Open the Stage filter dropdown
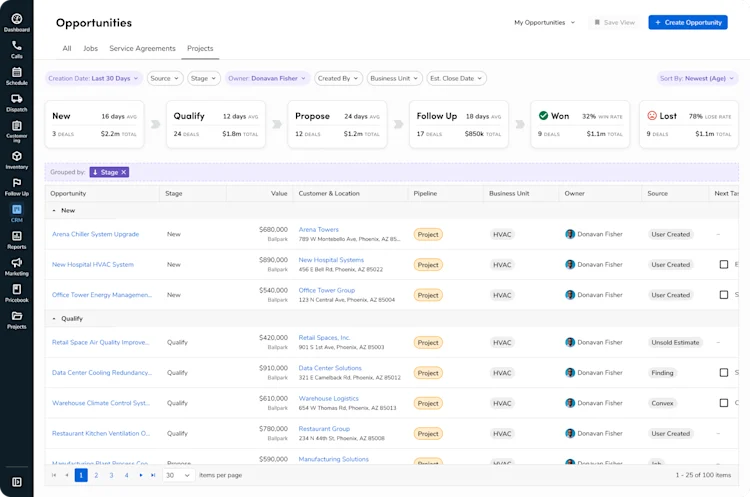The height and width of the screenshot is (497, 750). click(x=203, y=78)
